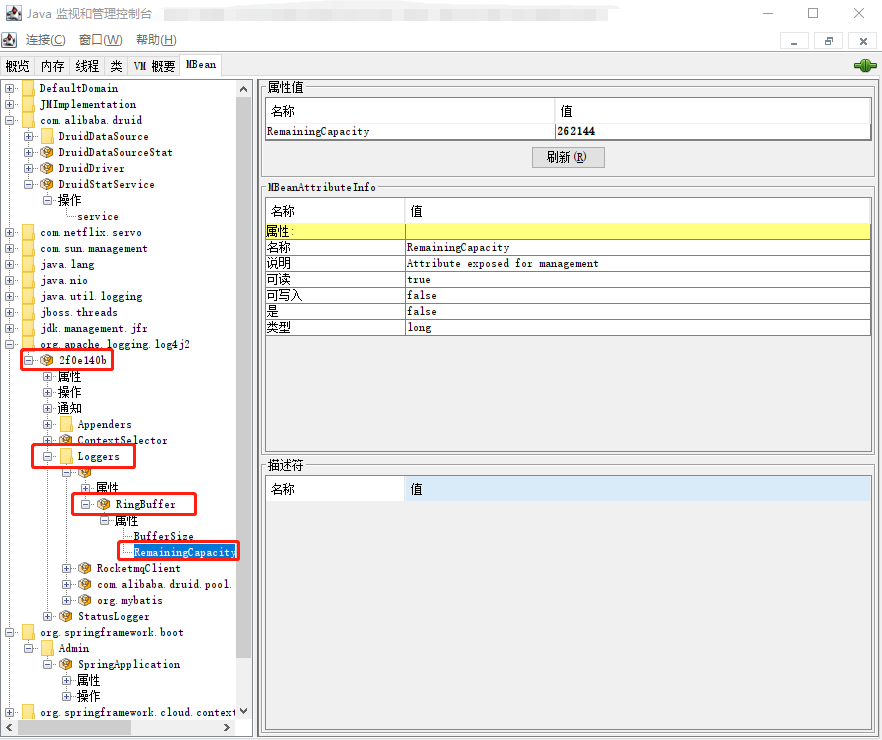Click the 刷新(R) refresh button

point(568,157)
